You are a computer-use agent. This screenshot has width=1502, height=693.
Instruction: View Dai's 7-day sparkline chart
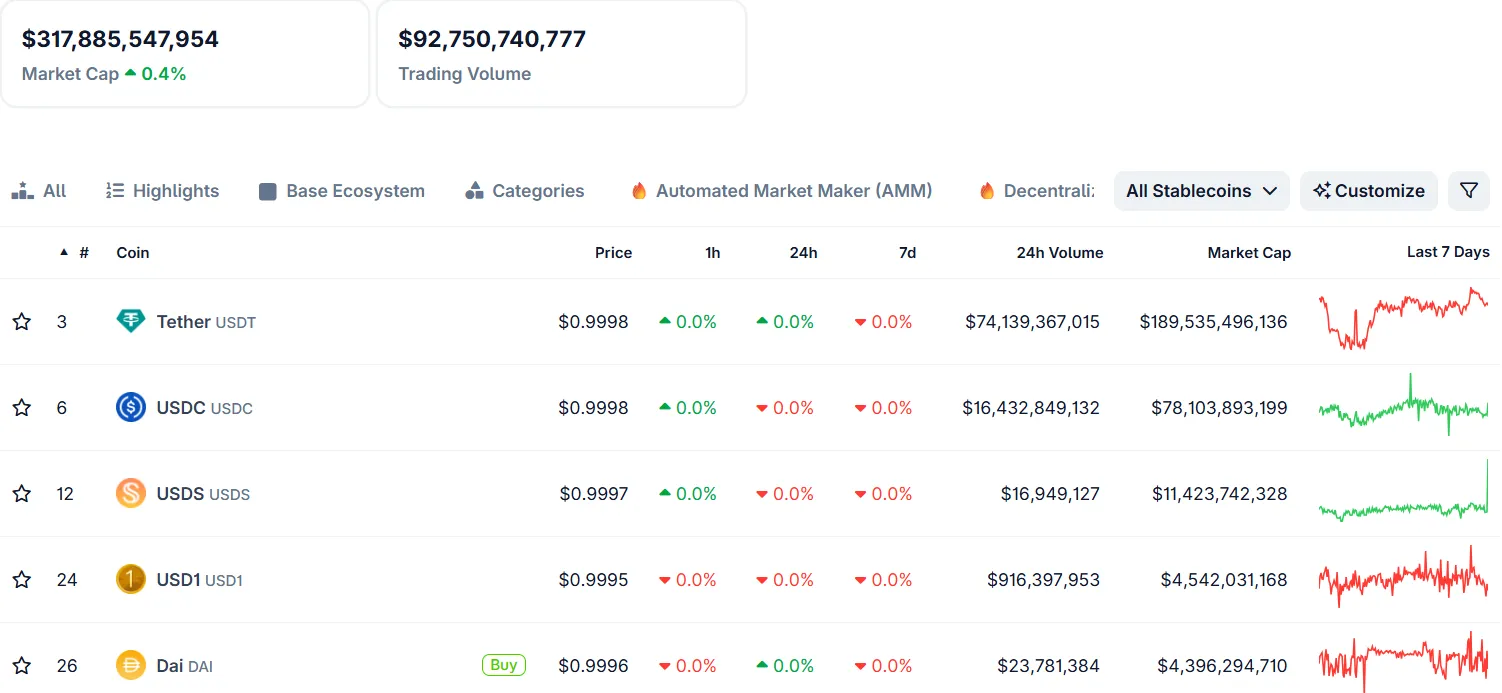tap(1403, 662)
